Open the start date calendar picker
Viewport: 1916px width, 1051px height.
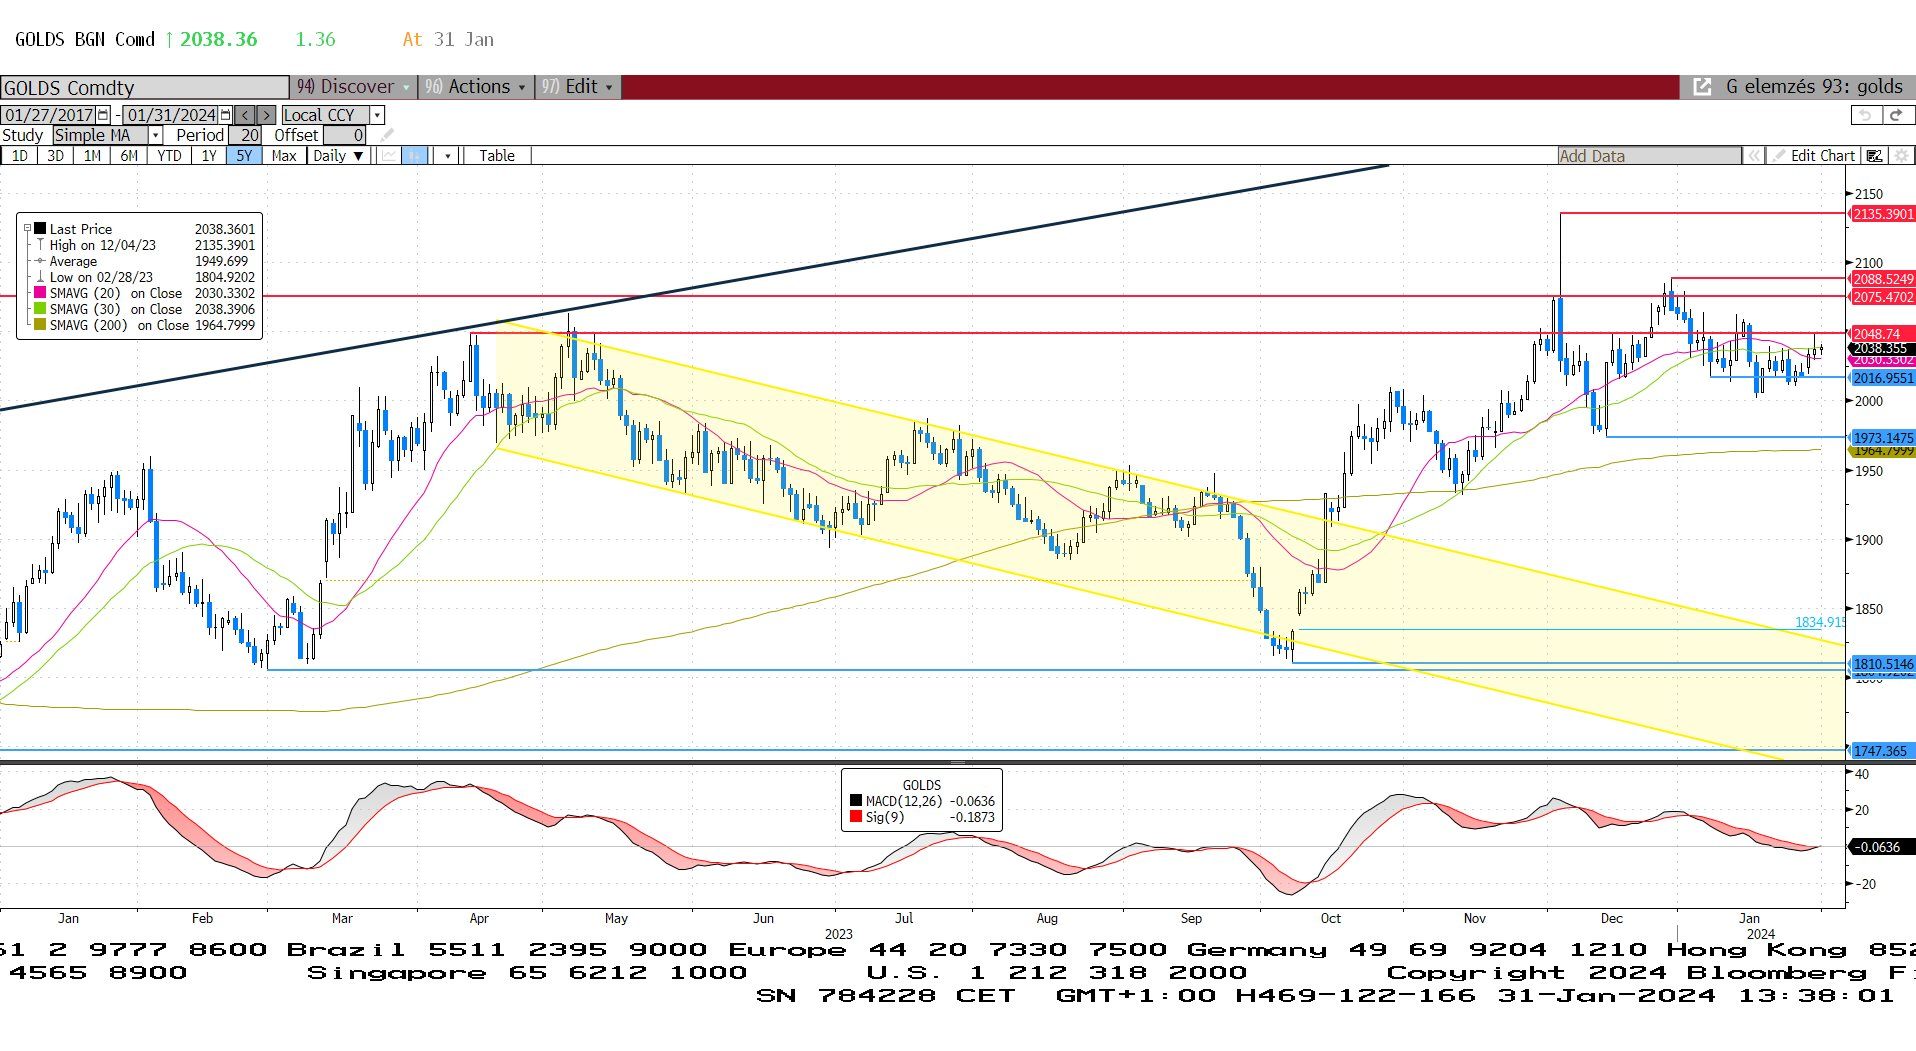[x=103, y=115]
